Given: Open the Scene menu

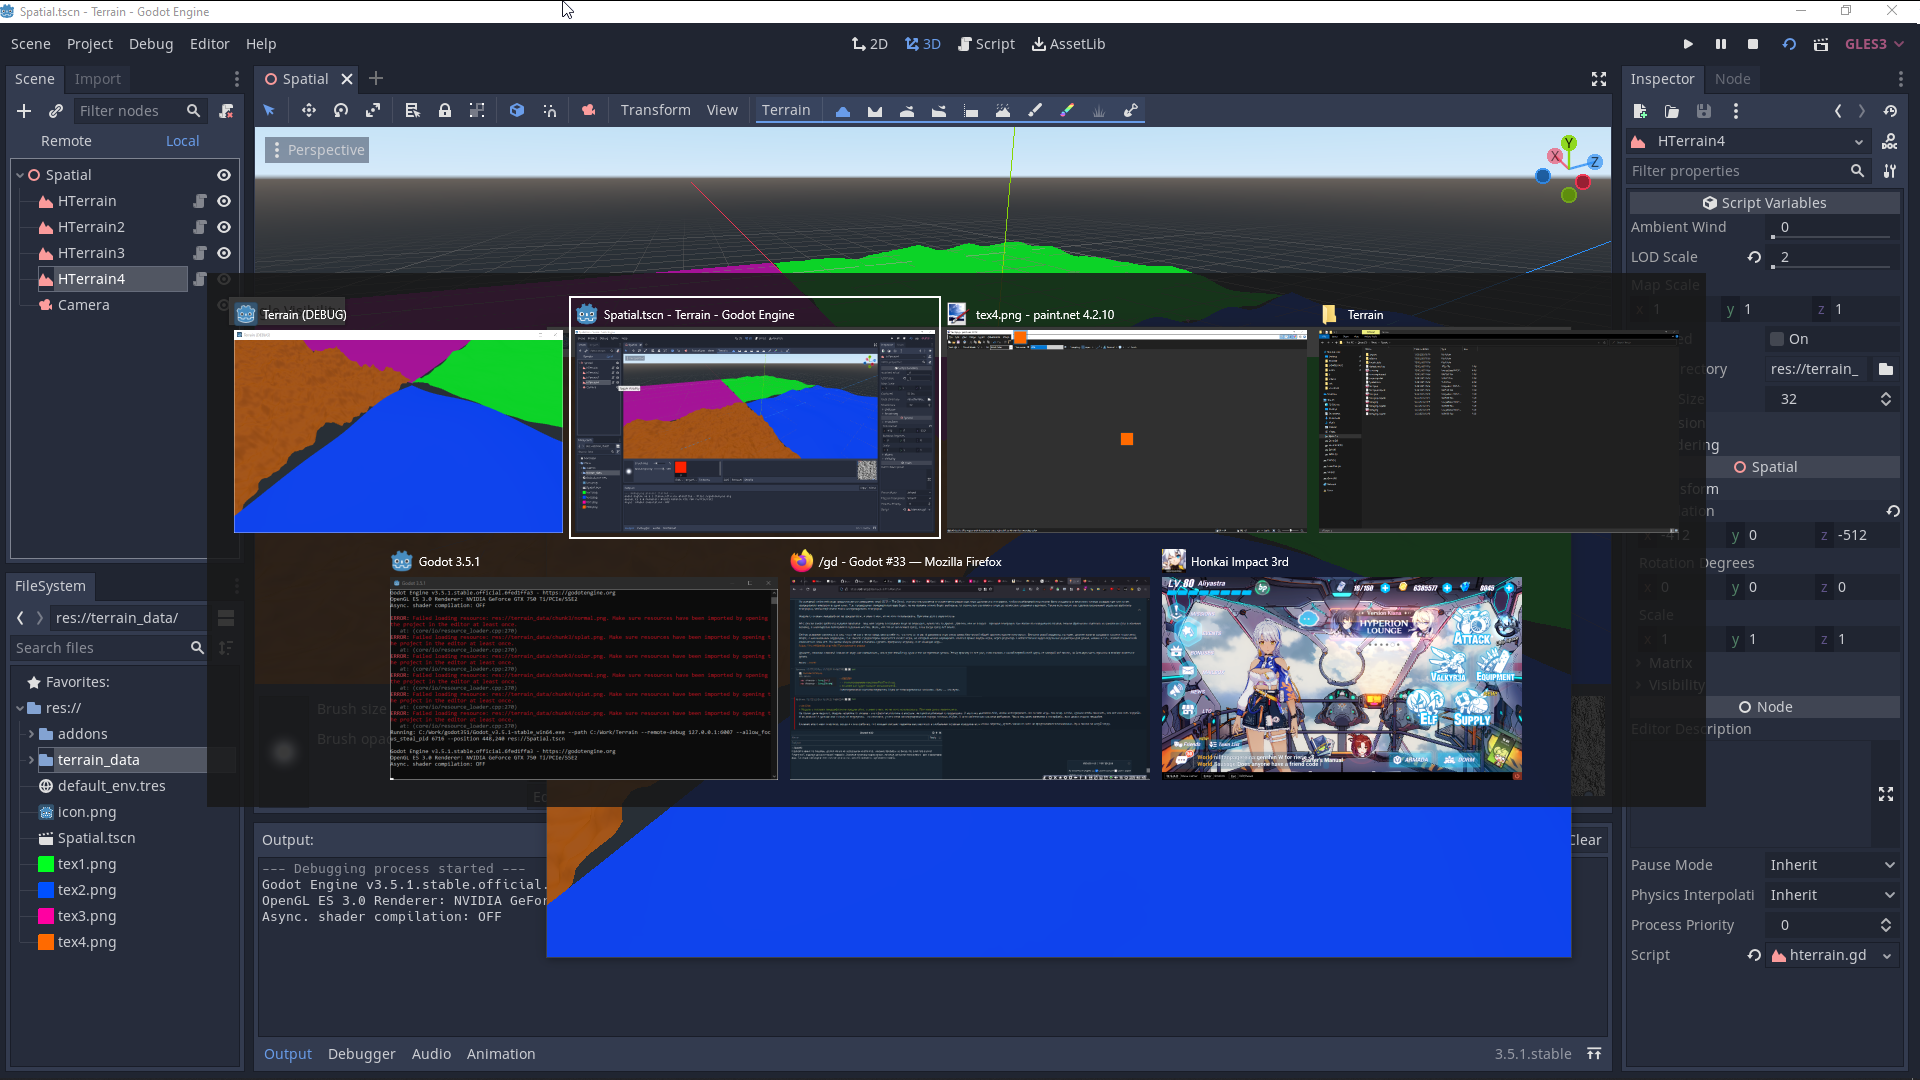Looking at the screenshot, I should 31,44.
